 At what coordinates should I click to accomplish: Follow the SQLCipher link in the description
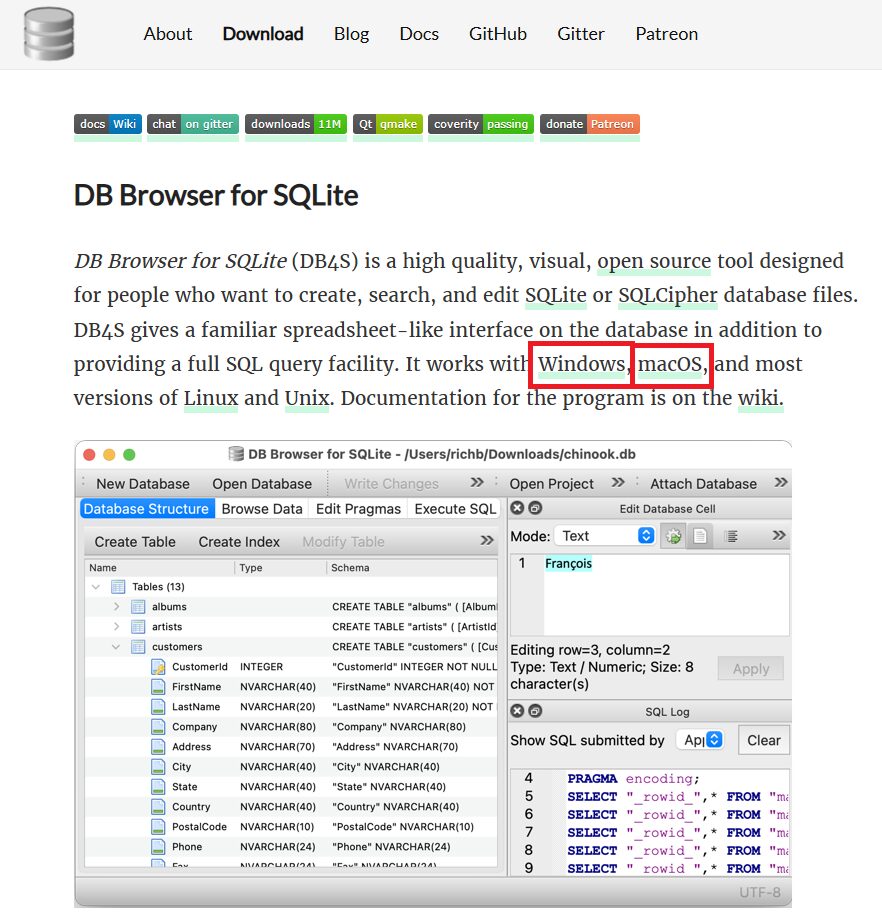(x=668, y=295)
